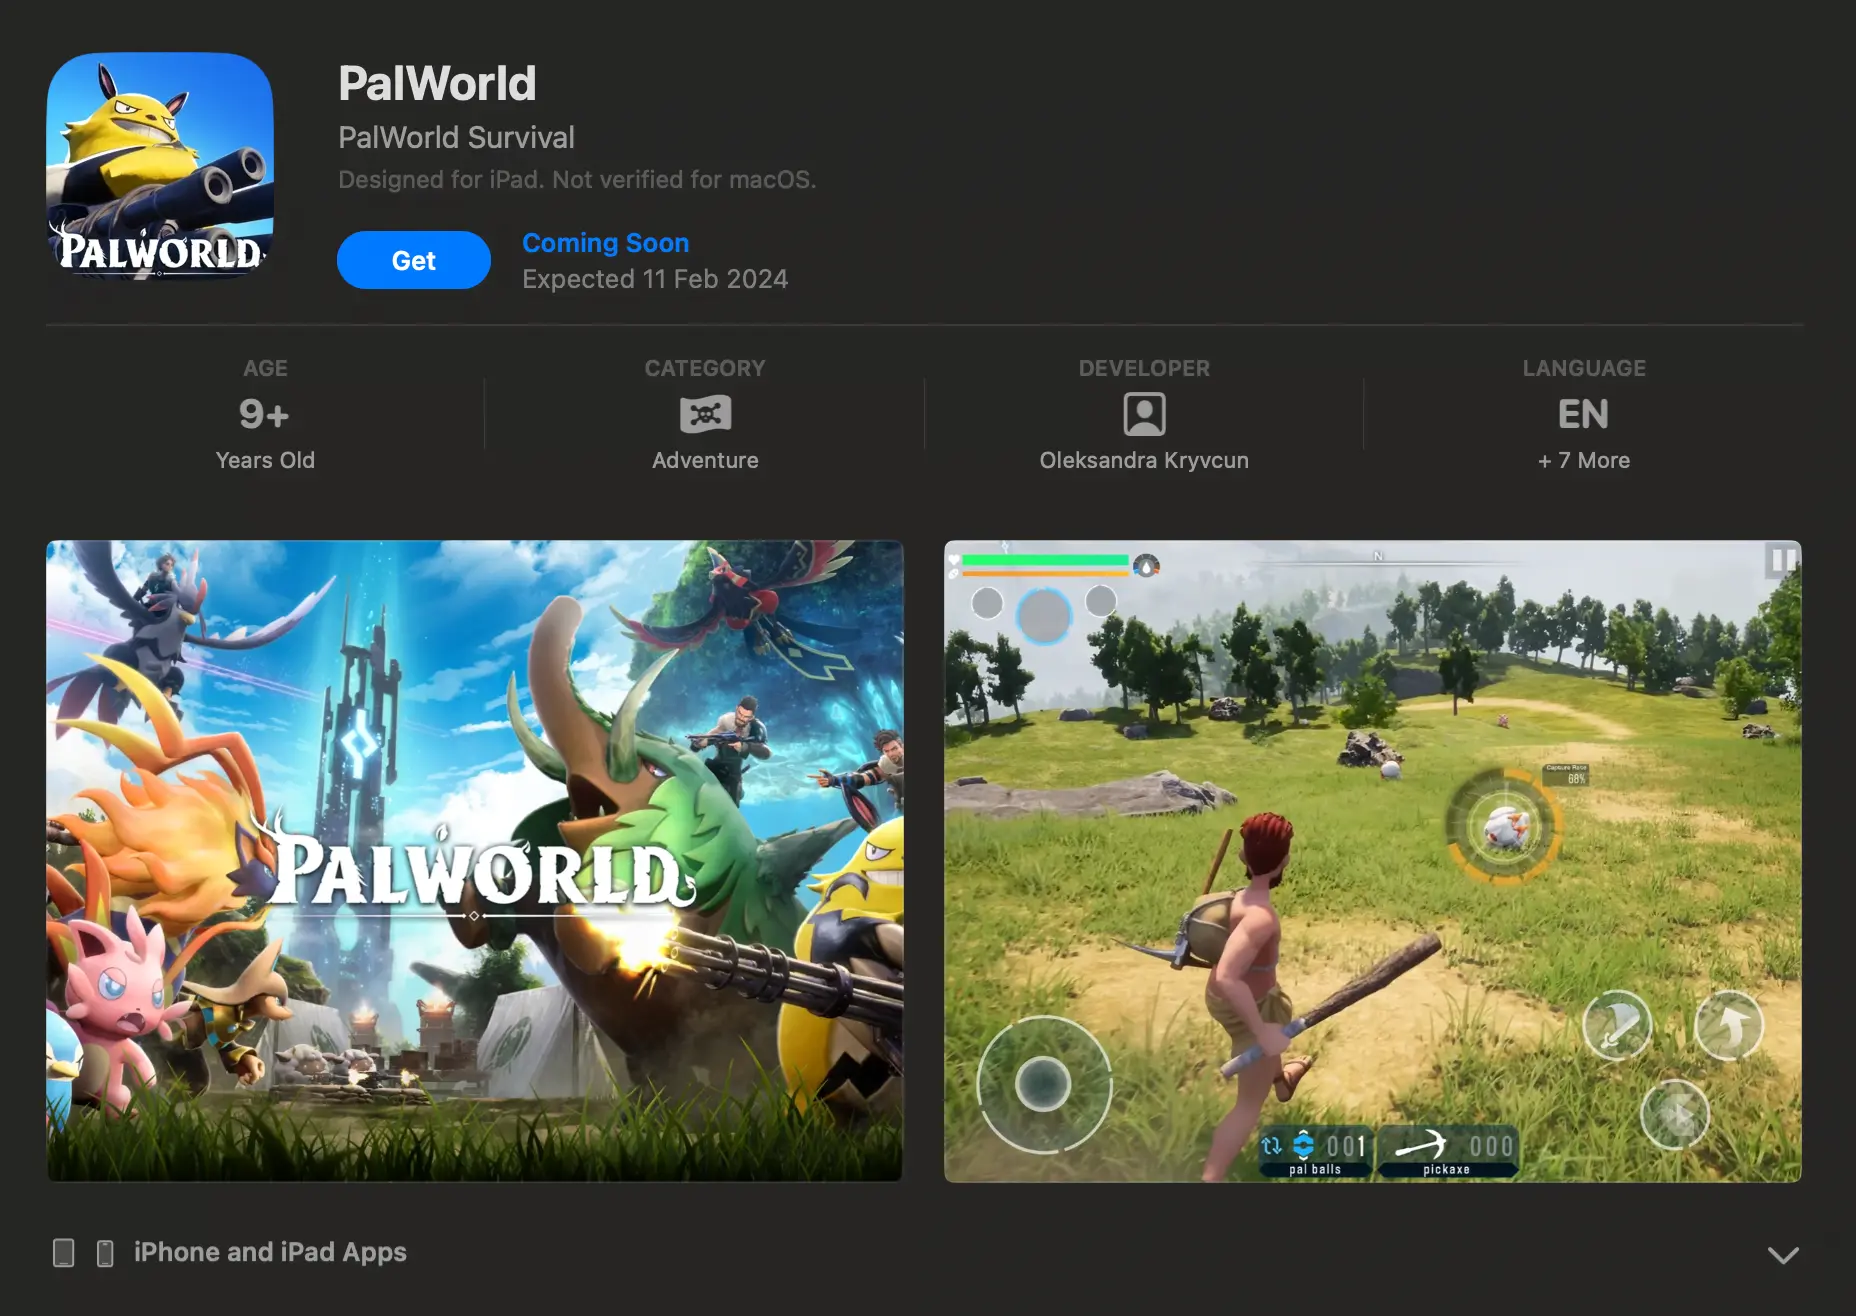1856x1316 pixels.
Task: Click the PALWORLD title artwork screenshot
Action: [x=474, y=862]
